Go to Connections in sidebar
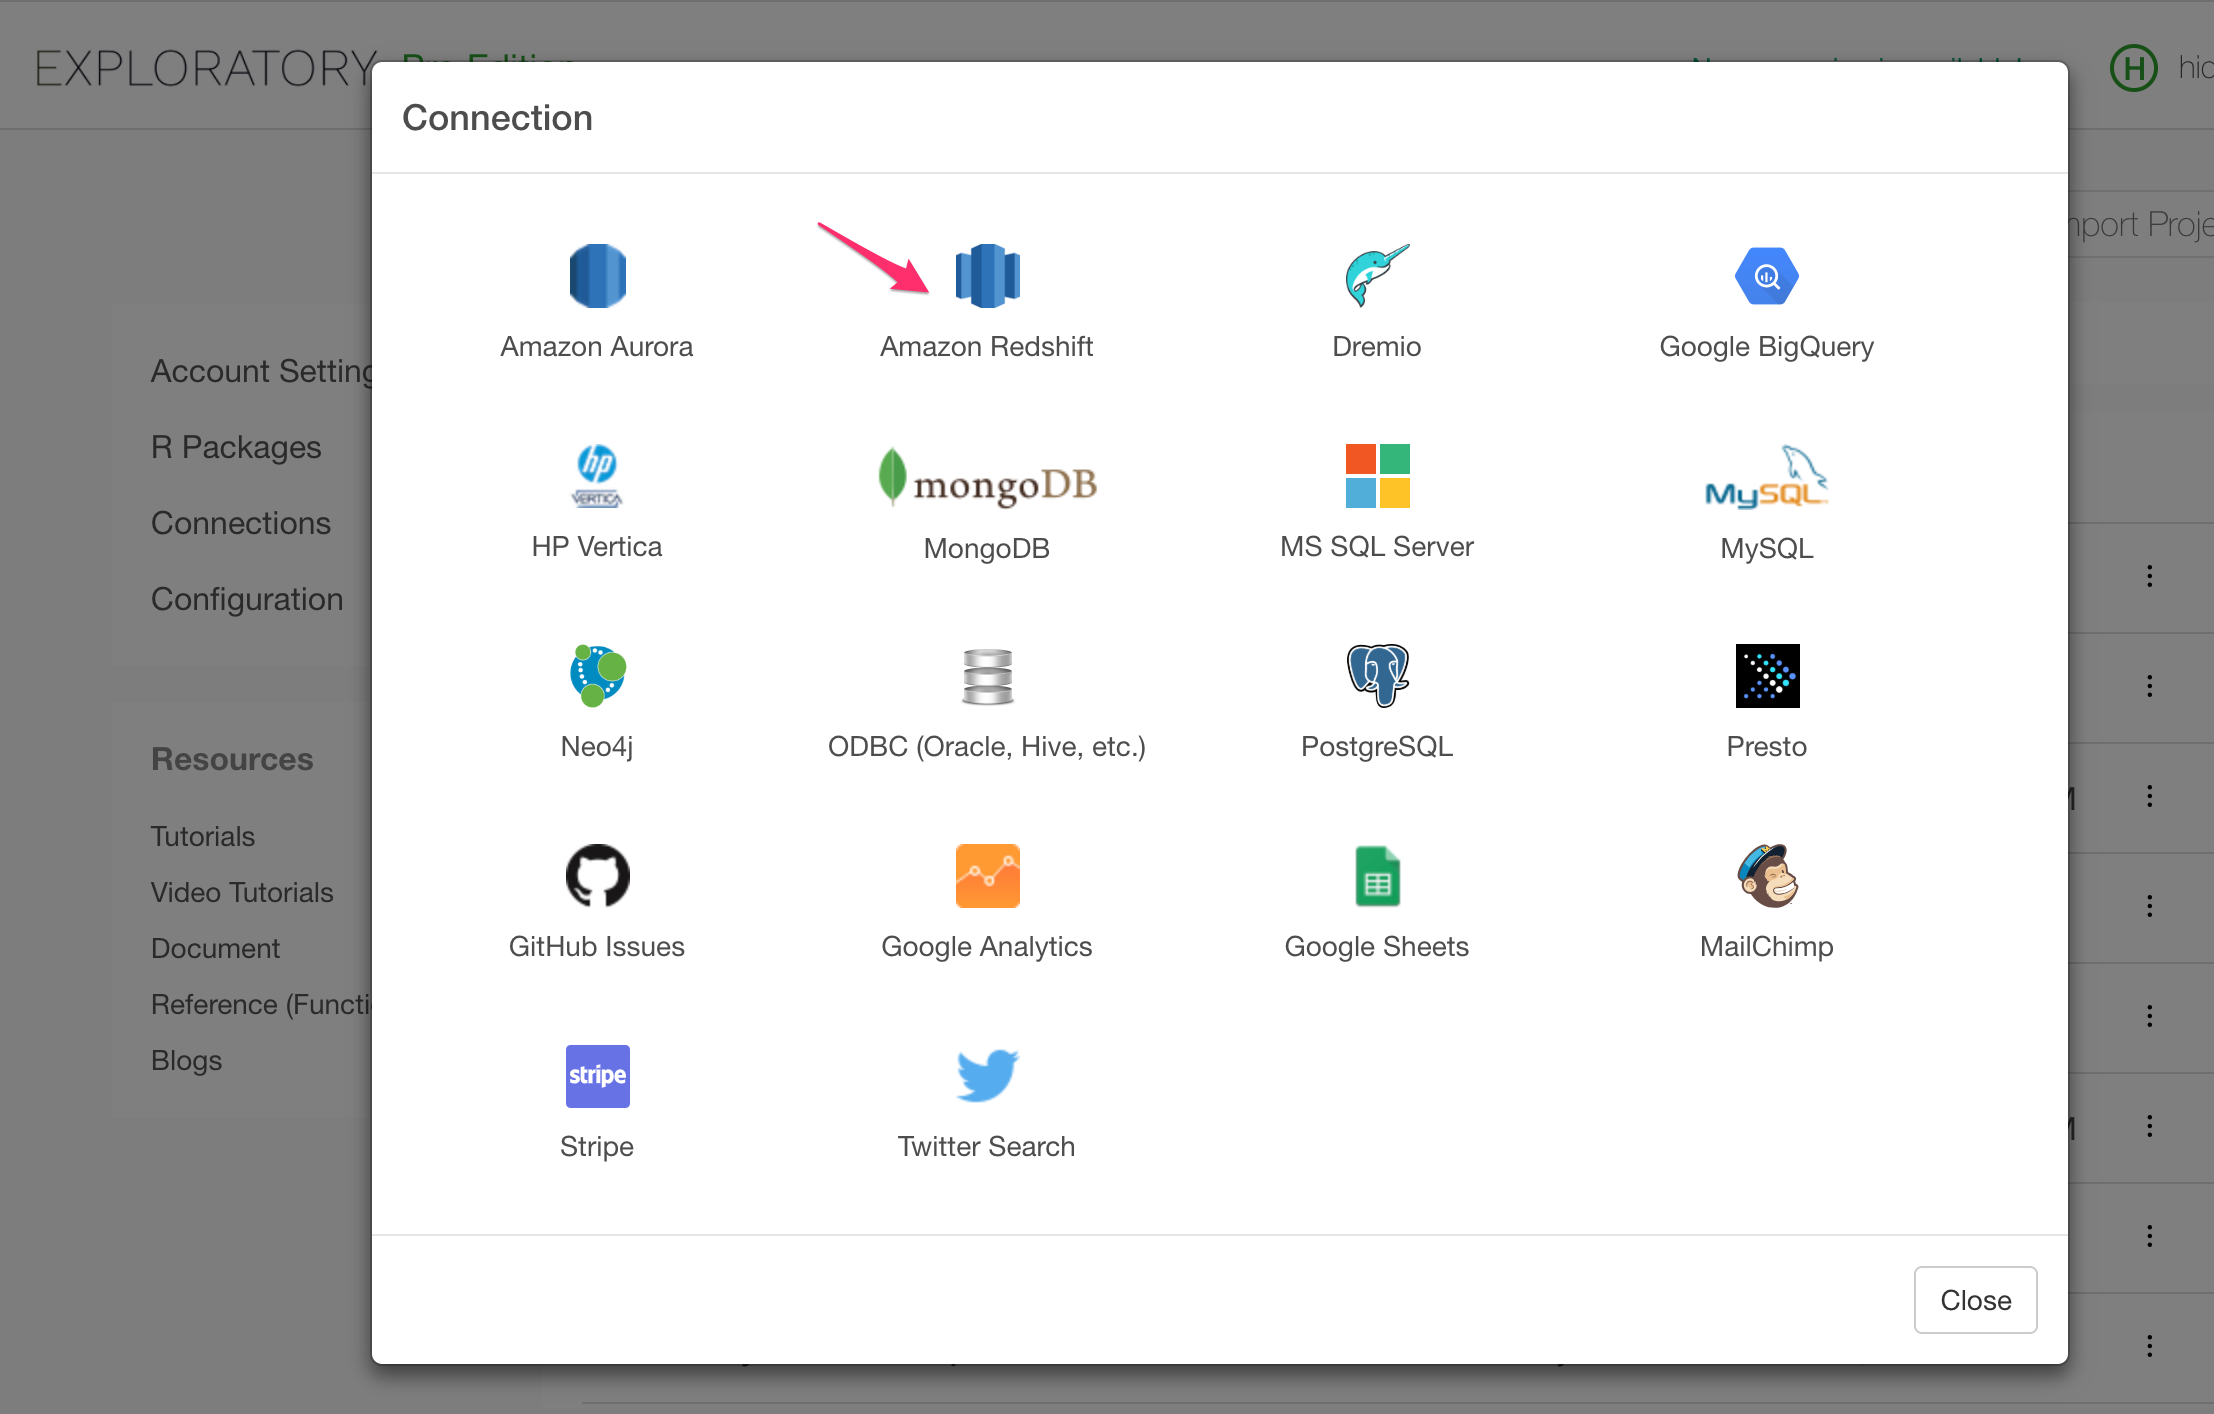The height and width of the screenshot is (1414, 2214). point(241,523)
